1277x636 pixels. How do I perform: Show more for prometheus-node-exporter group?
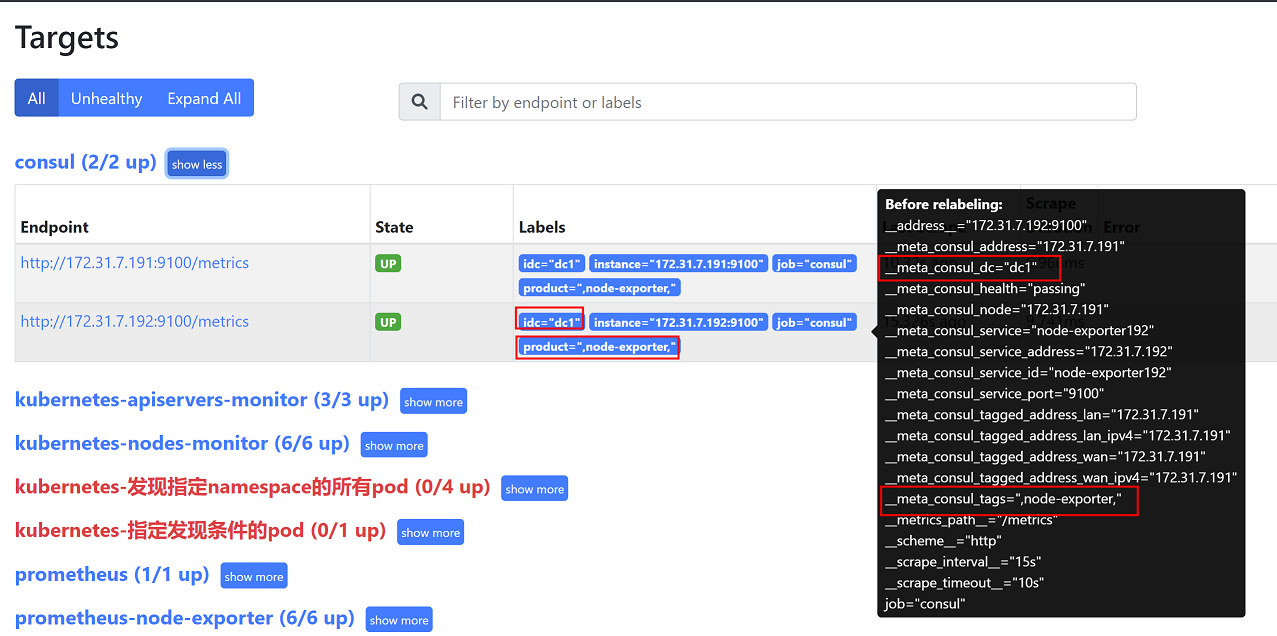399,620
